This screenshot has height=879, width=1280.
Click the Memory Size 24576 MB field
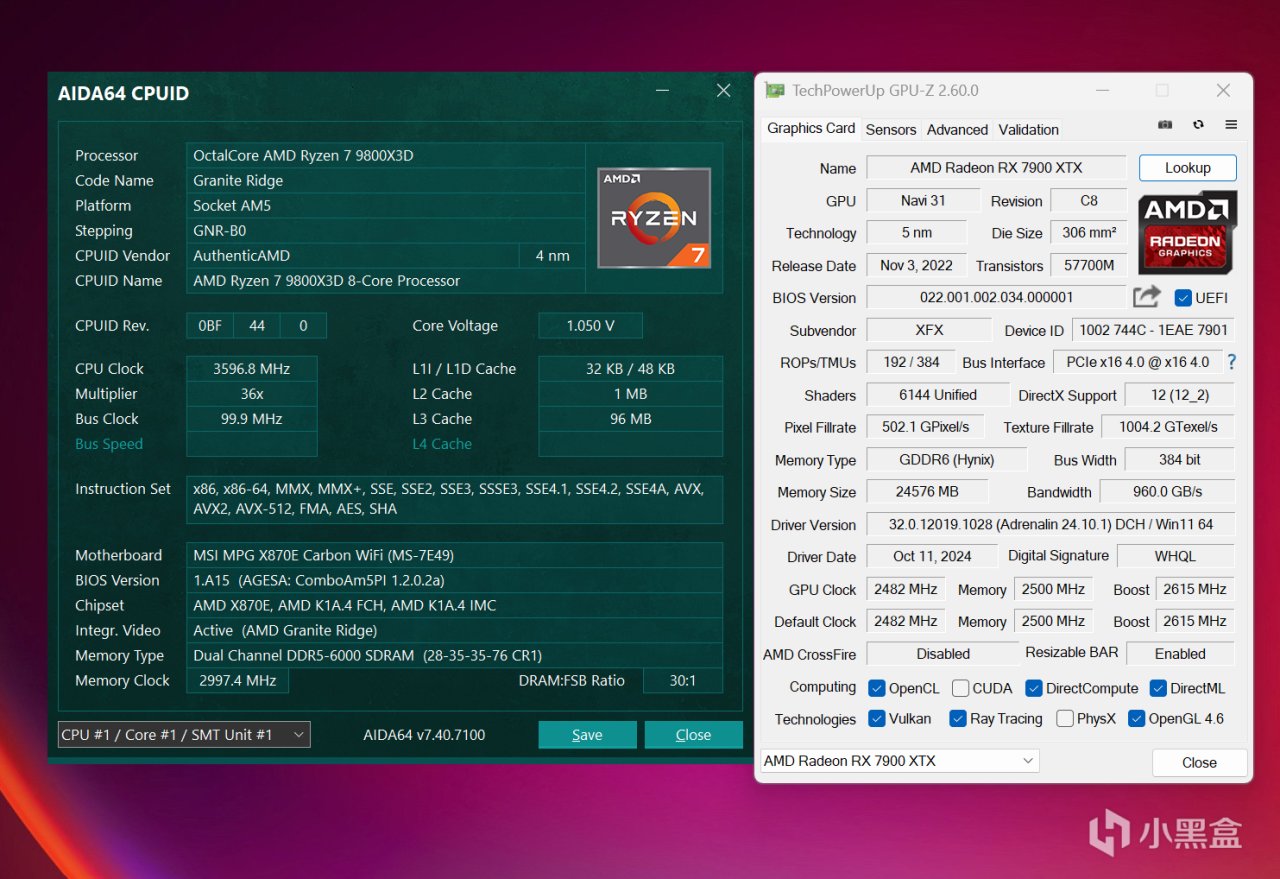pyautogui.click(x=927, y=492)
